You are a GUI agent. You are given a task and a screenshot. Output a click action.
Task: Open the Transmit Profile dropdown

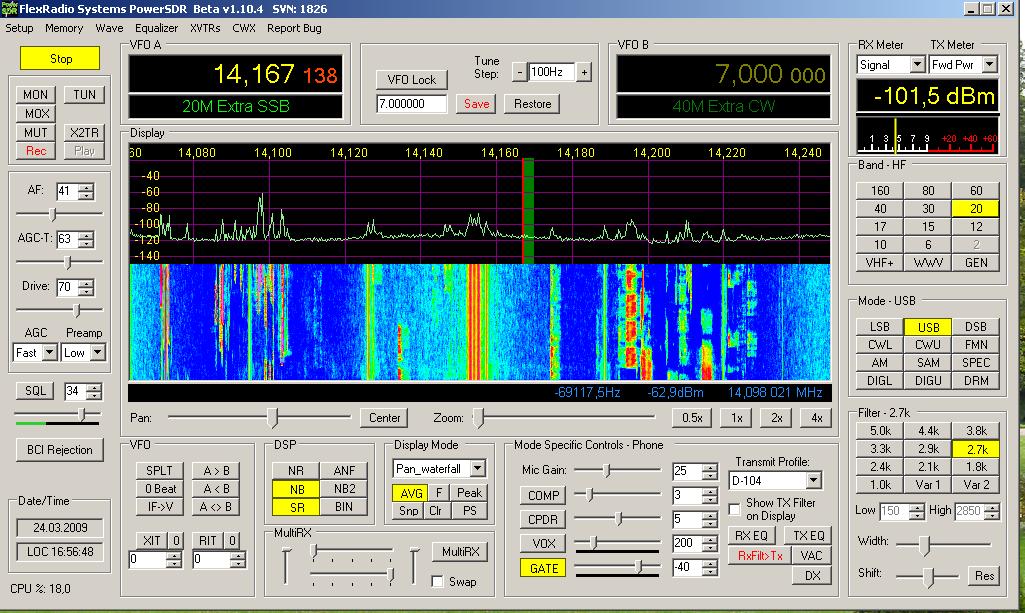pos(813,481)
